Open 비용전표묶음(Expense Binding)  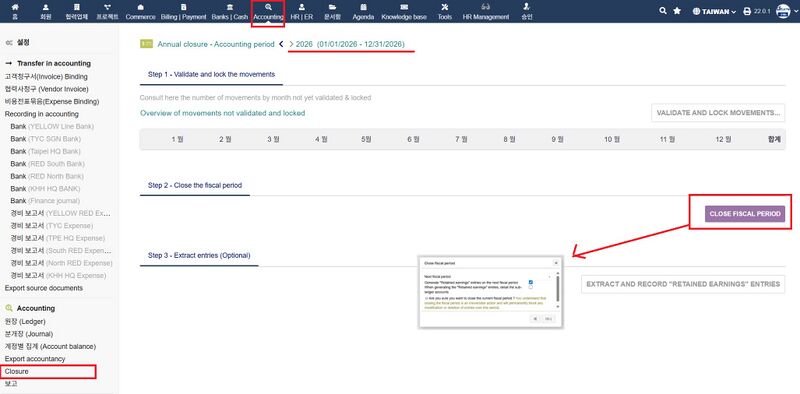52,102
